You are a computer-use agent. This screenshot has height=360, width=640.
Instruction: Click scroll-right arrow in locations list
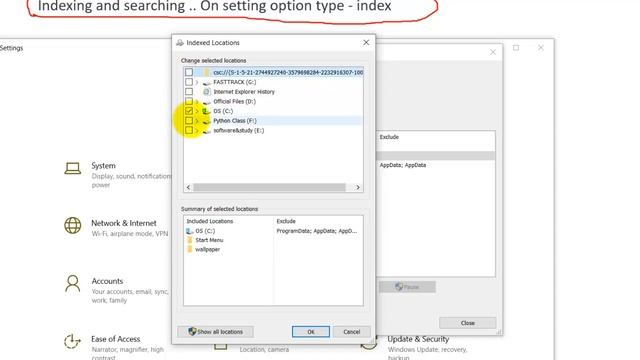tap(358, 187)
